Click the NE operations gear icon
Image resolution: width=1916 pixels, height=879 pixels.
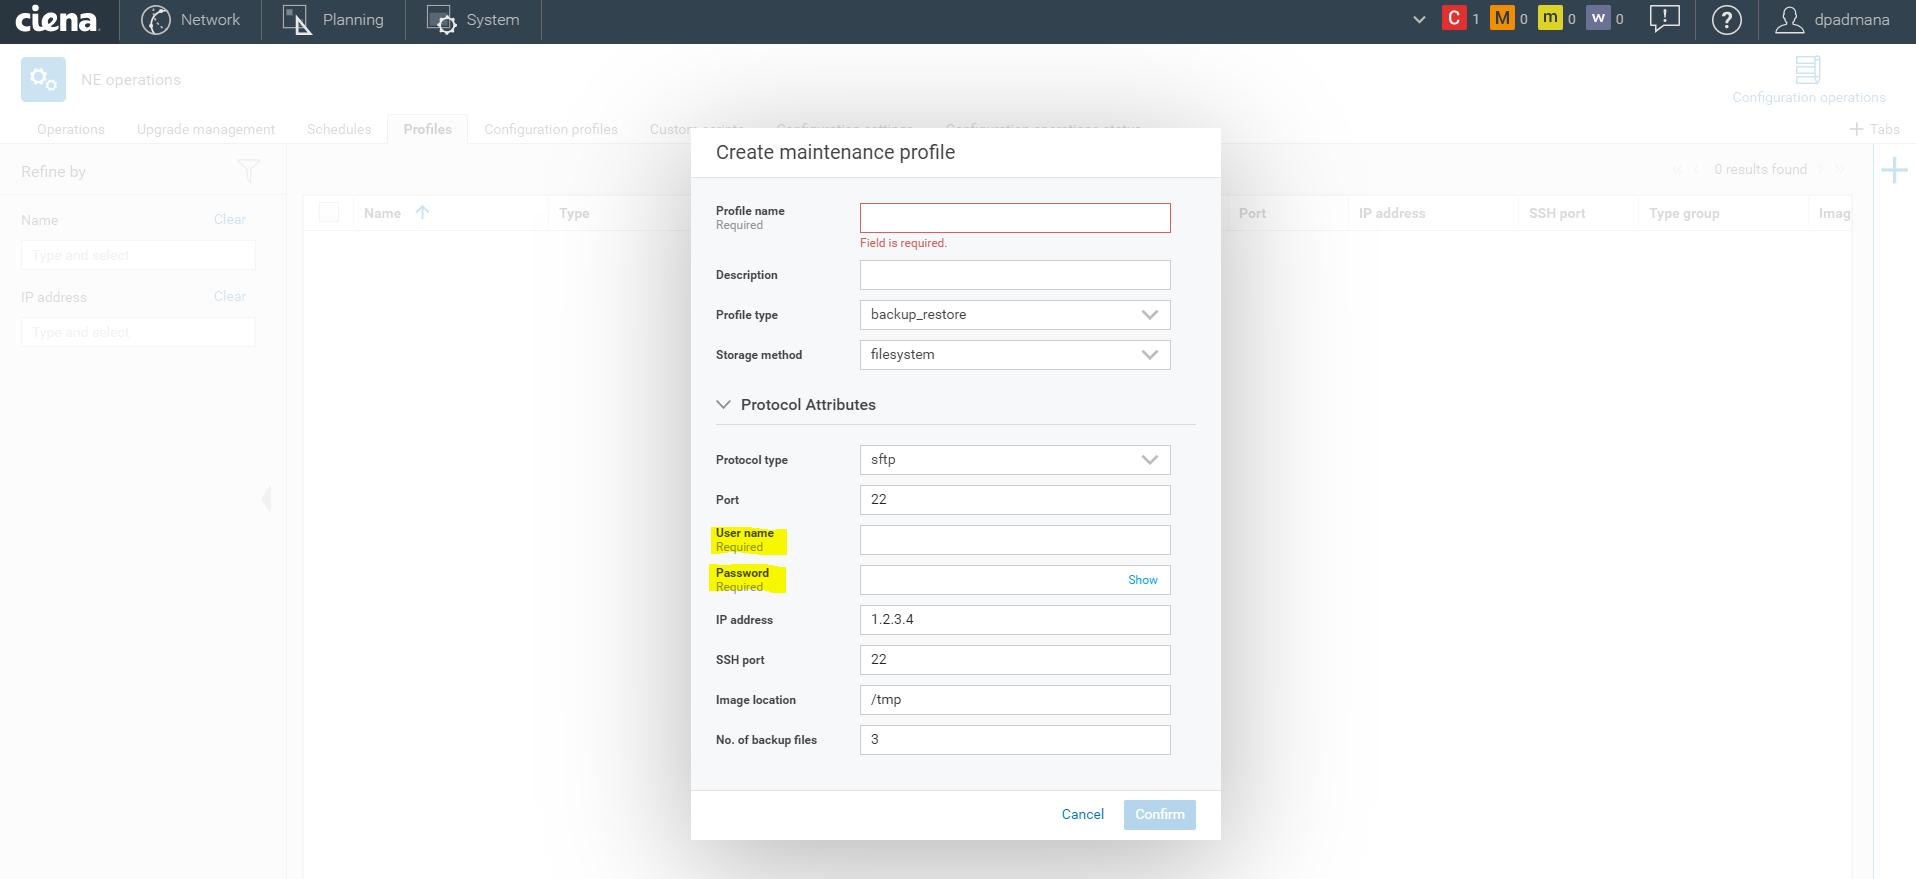[x=43, y=79]
